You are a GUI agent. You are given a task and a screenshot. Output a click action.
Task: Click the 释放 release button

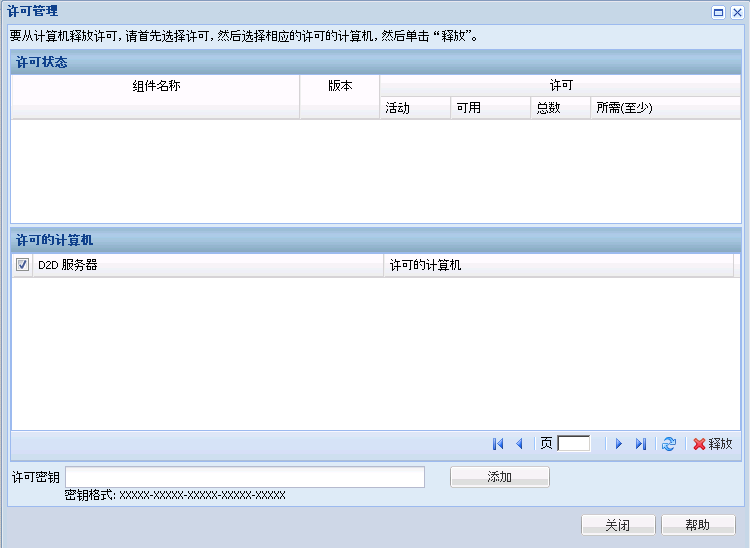pyautogui.click(x=713, y=444)
